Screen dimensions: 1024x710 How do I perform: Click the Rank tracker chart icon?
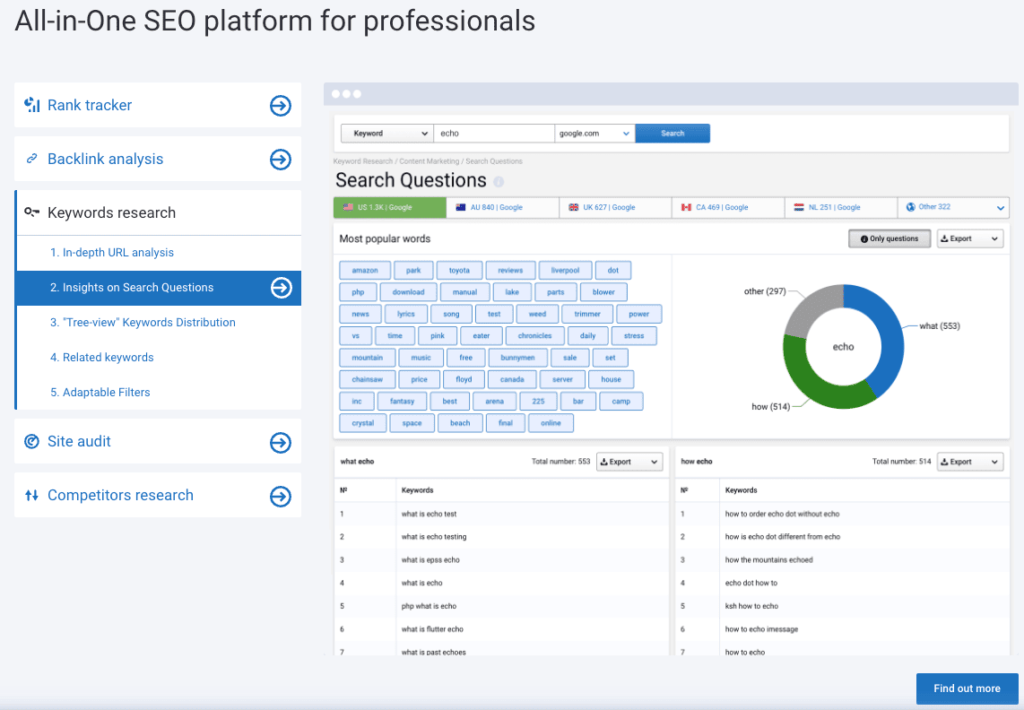32,105
